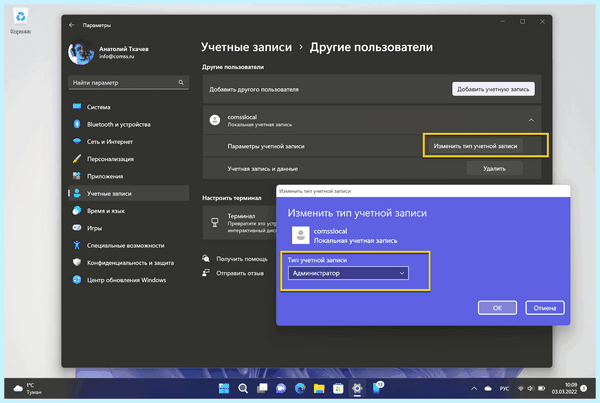Screen dimensions: 600x403
Task: Open Task View from the taskbar
Action: (x=262, y=388)
